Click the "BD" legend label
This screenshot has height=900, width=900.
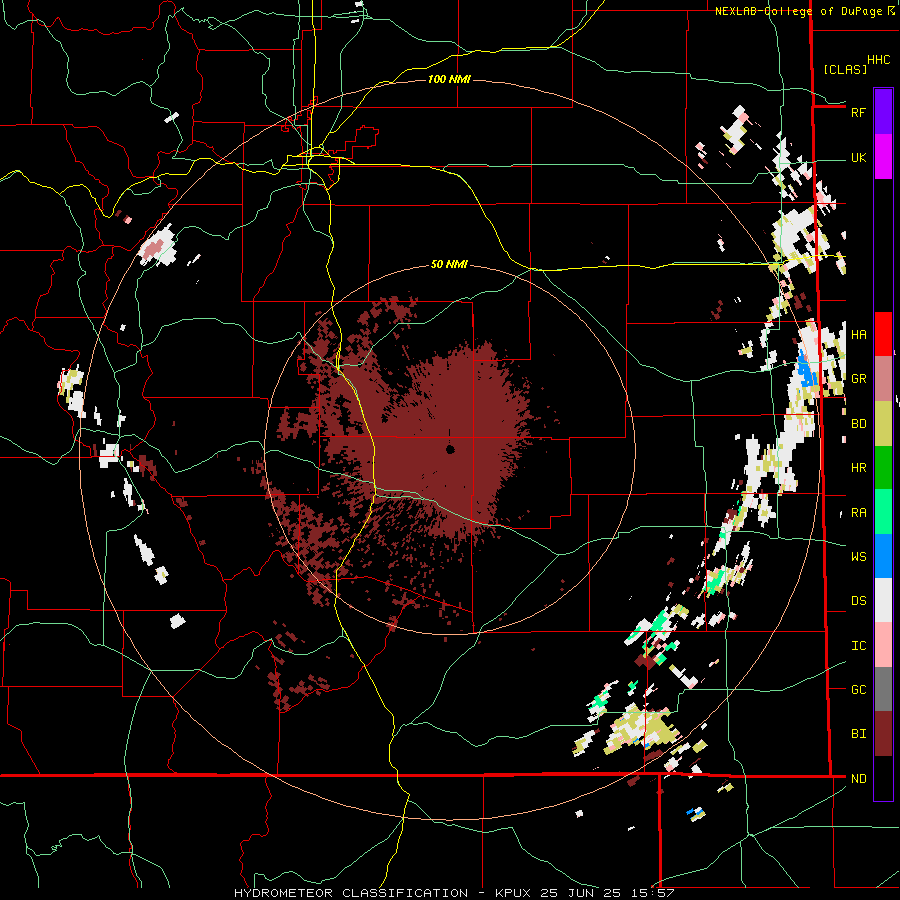point(858,424)
